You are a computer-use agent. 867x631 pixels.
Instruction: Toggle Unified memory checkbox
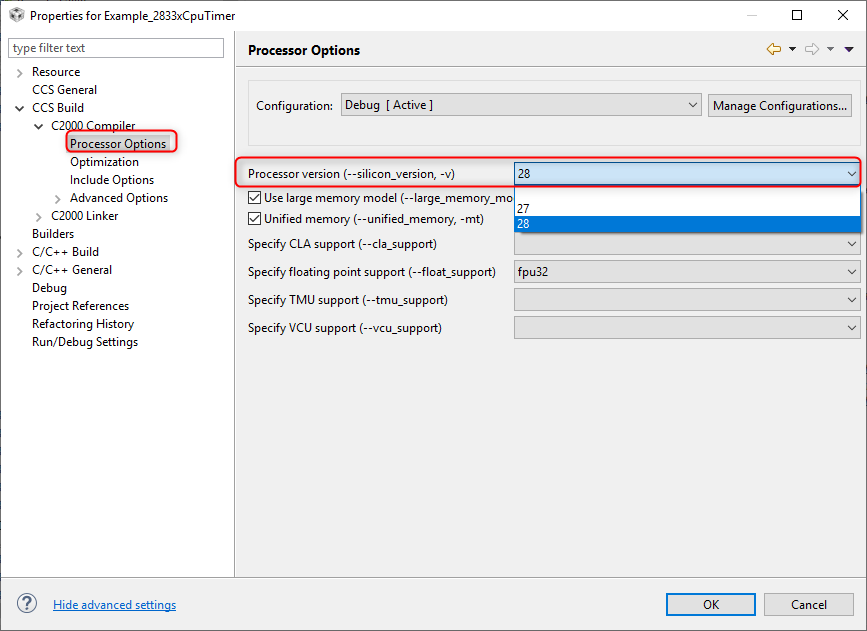pos(255,218)
